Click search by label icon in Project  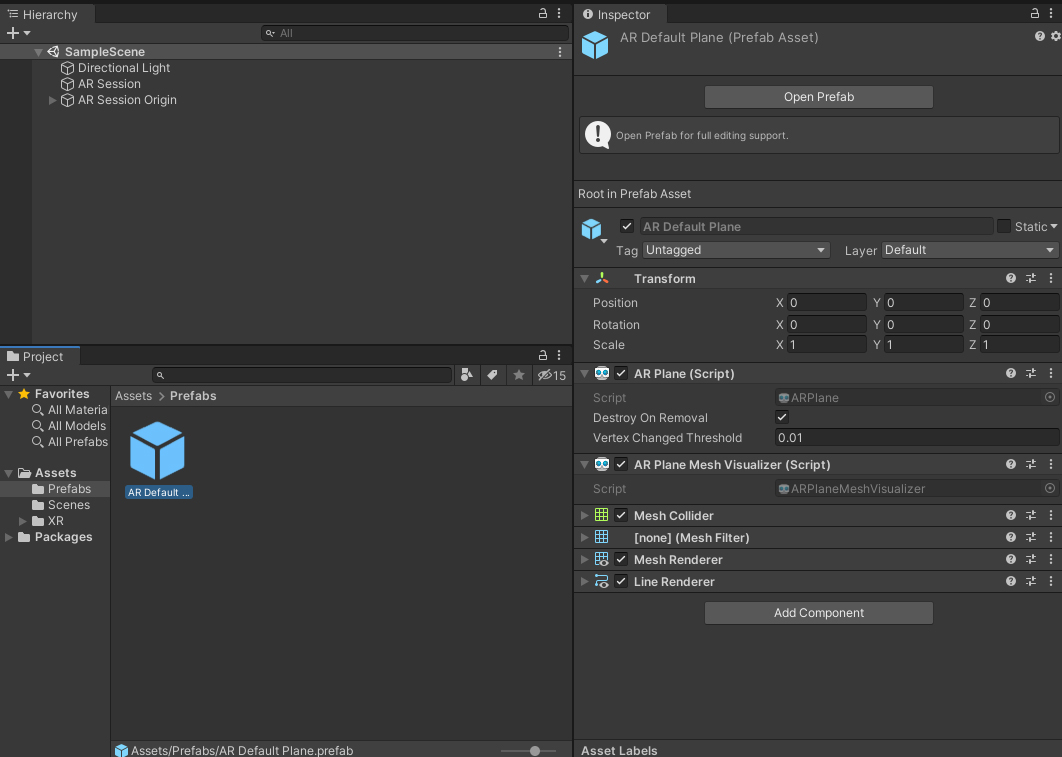click(x=492, y=375)
